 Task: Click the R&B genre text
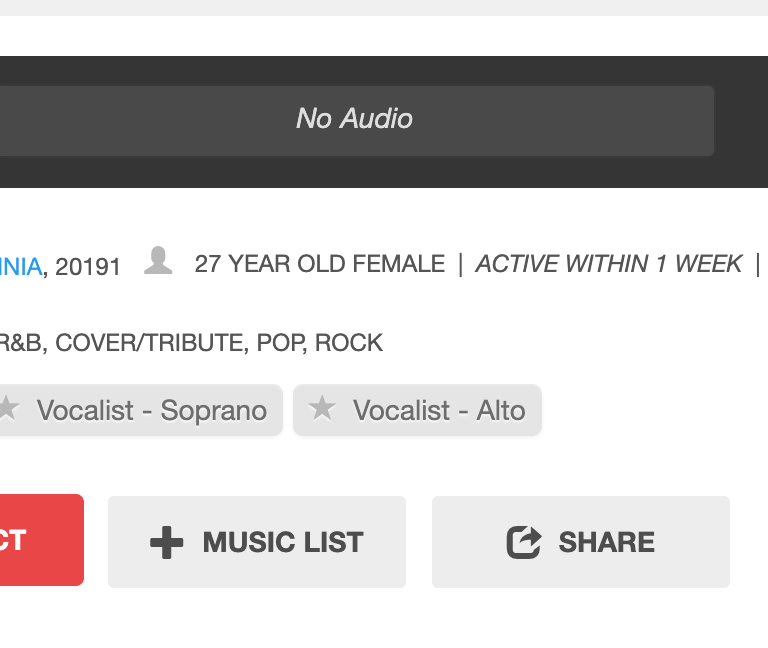(21, 343)
